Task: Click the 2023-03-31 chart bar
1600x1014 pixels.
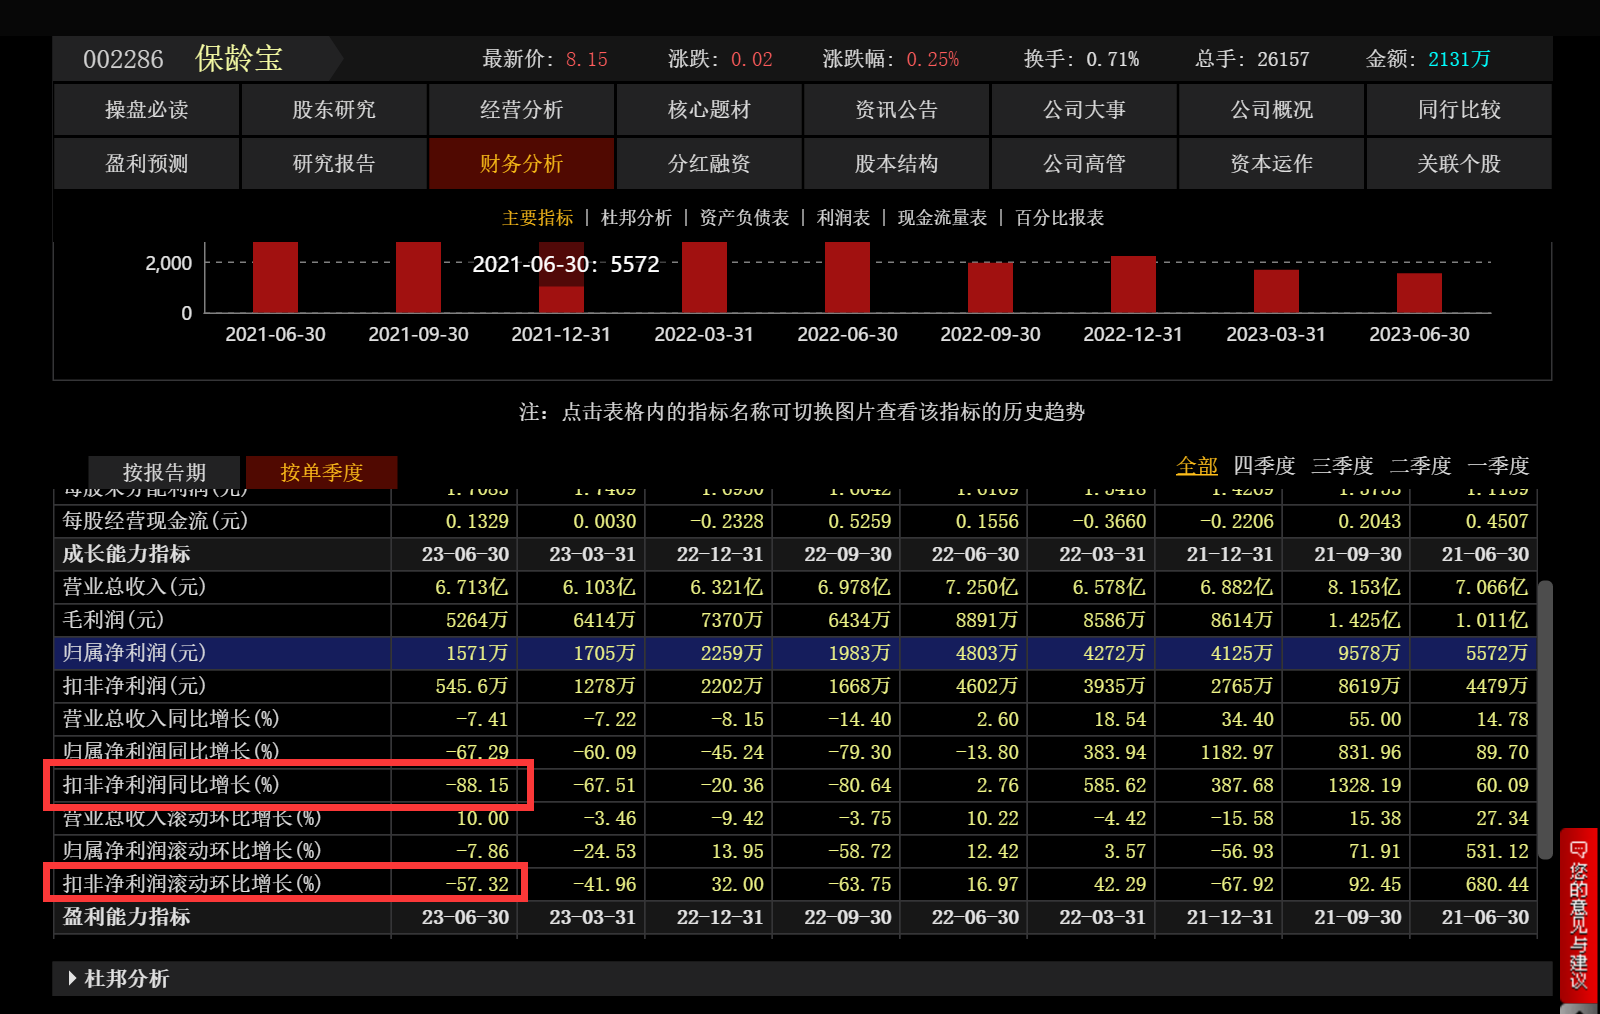Action: (x=1276, y=291)
